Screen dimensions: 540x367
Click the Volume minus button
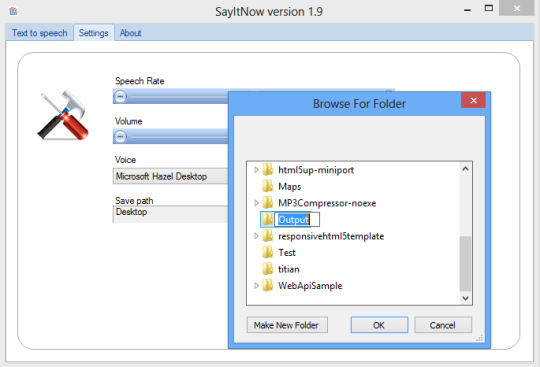120,137
